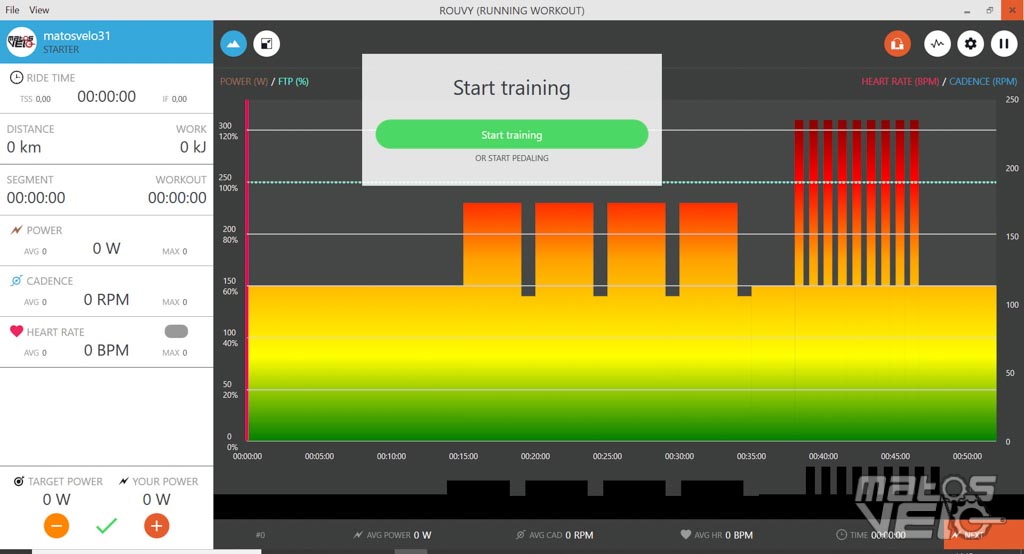Image resolution: width=1024 pixels, height=554 pixels.
Task: Toggle the heart rate switch
Action: pos(176,331)
